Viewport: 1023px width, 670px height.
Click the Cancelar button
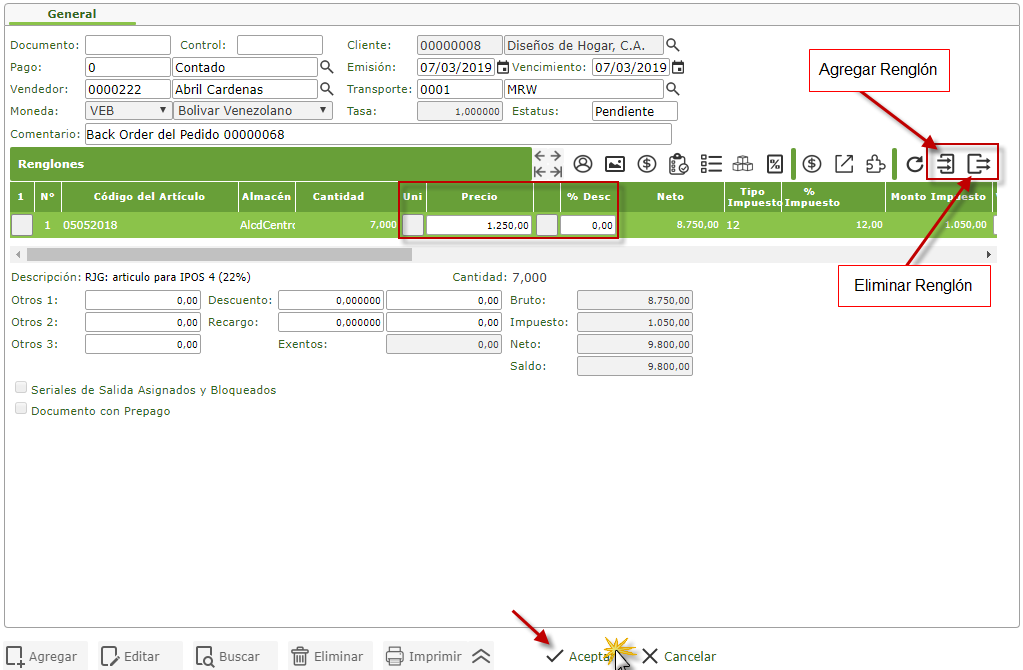(679, 657)
